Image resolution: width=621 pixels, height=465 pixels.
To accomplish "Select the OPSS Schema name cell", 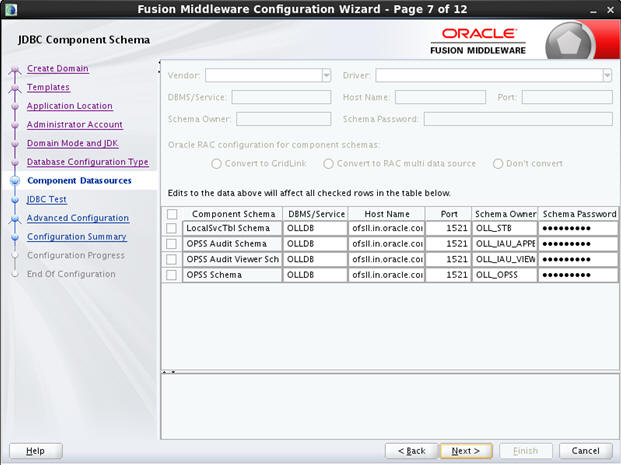I will (x=232, y=275).
